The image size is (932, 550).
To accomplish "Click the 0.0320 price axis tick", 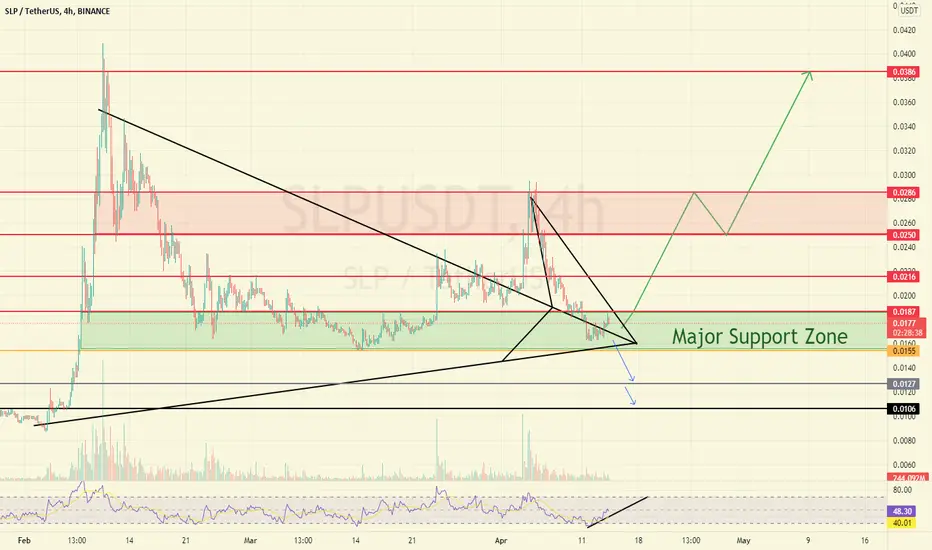I will click(x=904, y=150).
